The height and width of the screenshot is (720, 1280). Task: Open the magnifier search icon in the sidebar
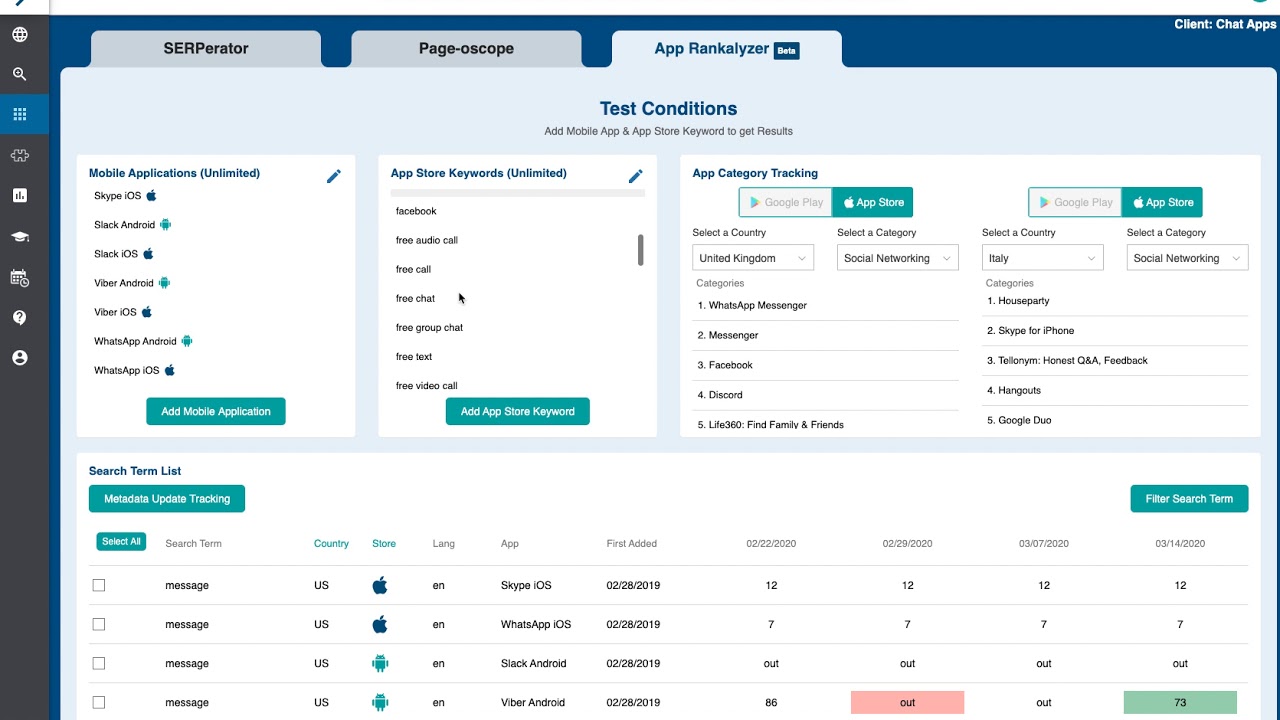20,74
